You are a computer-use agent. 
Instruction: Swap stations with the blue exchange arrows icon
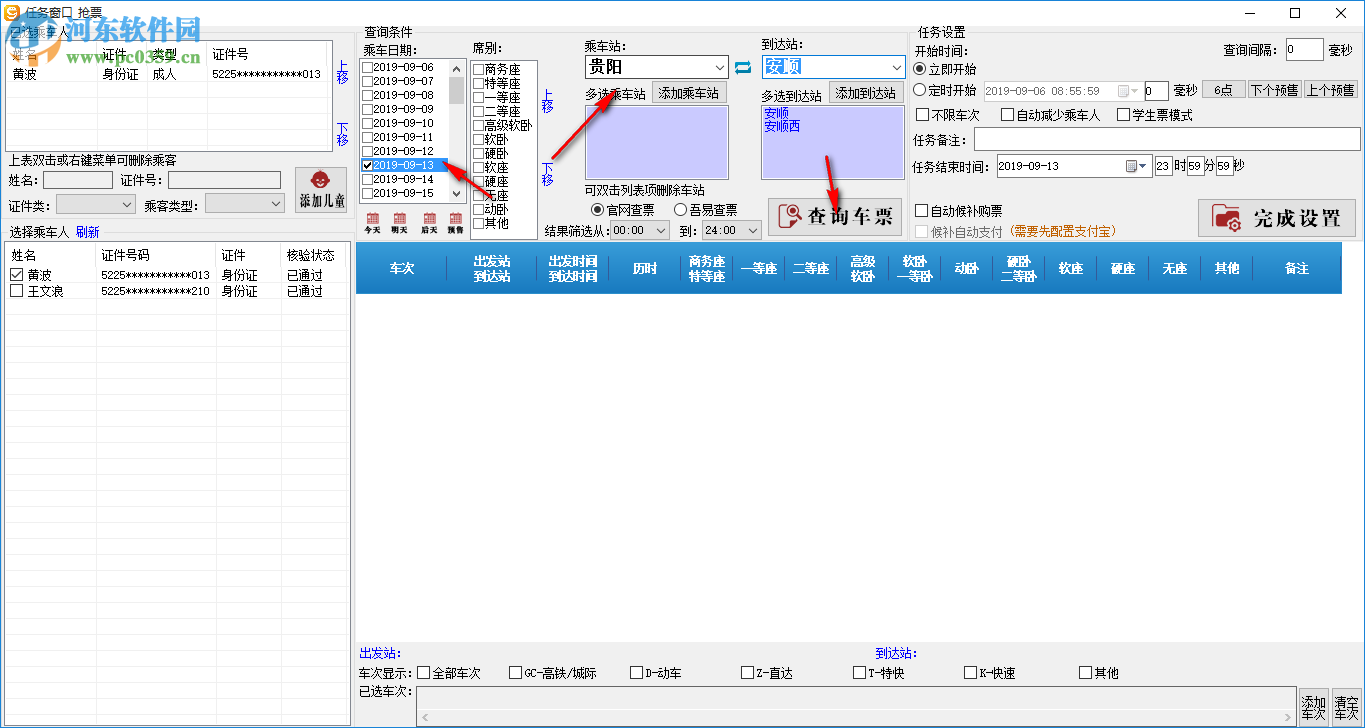pyautogui.click(x=741, y=67)
